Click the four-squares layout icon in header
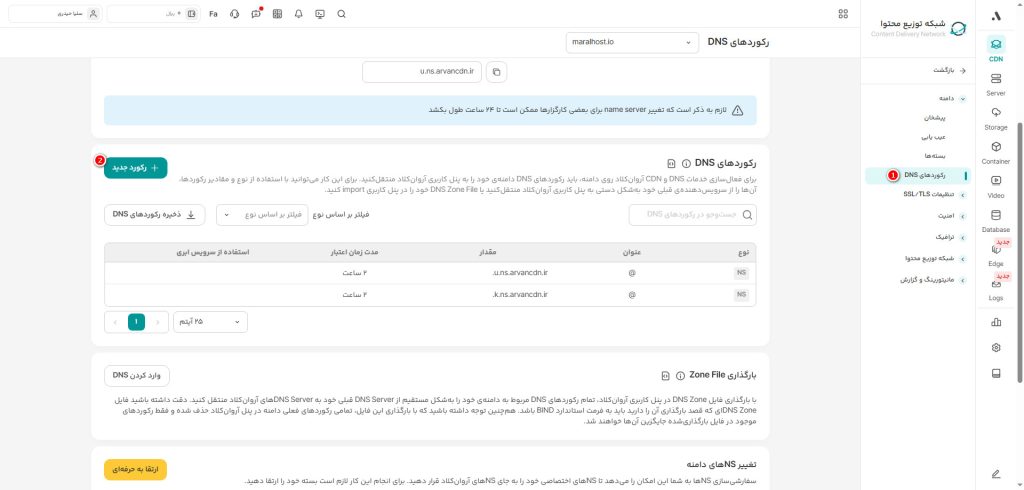The height and width of the screenshot is (490, 1024). [x=843, y=14]
